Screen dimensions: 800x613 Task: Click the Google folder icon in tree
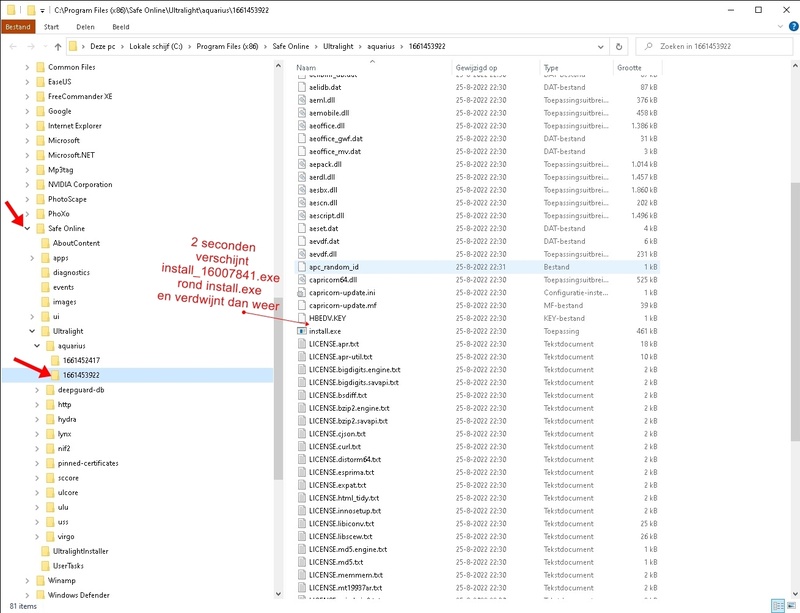40,111
